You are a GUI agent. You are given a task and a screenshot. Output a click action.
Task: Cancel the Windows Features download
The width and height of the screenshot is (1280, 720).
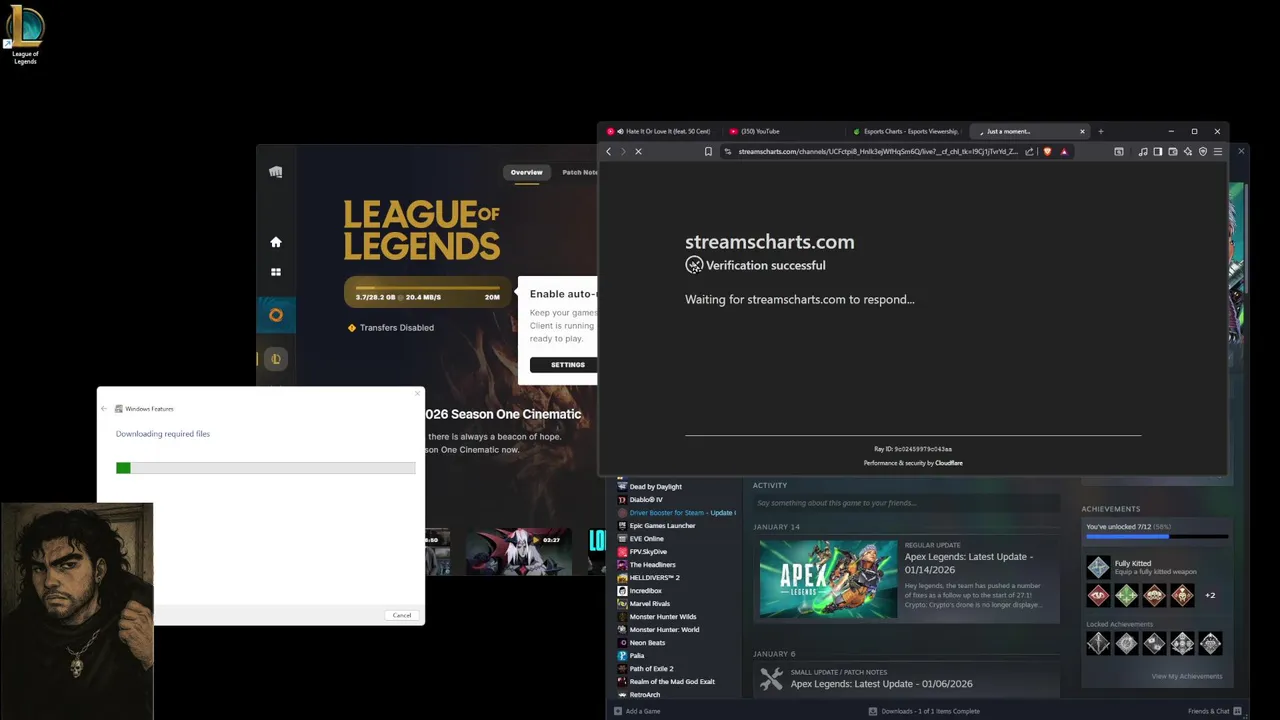click(402, 615)
